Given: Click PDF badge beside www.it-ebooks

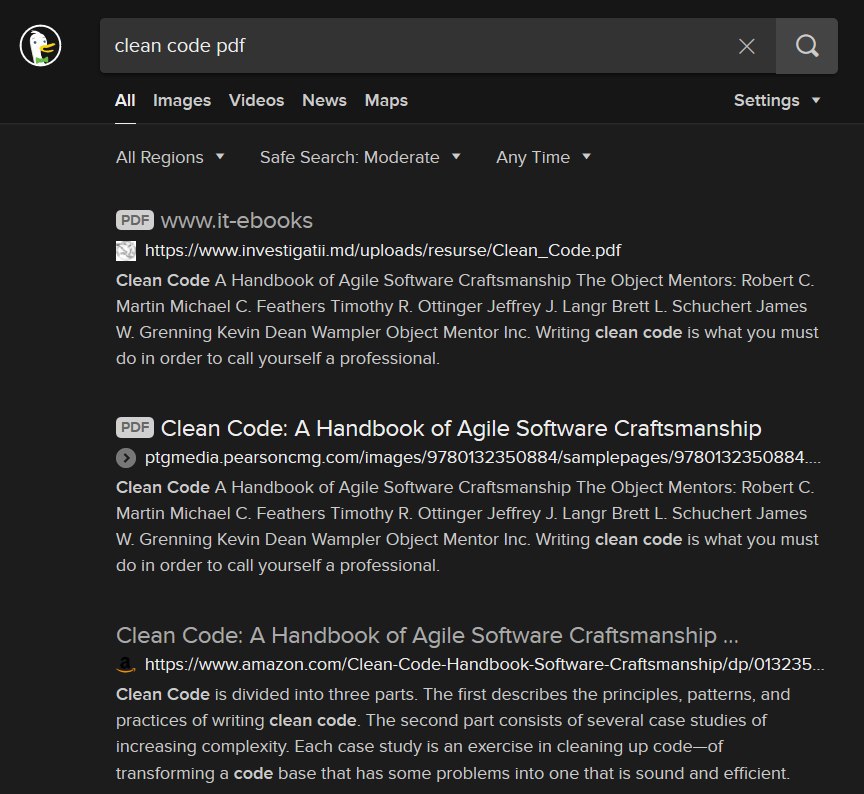Looking at the screenshot, I should (x=135, y=220).
